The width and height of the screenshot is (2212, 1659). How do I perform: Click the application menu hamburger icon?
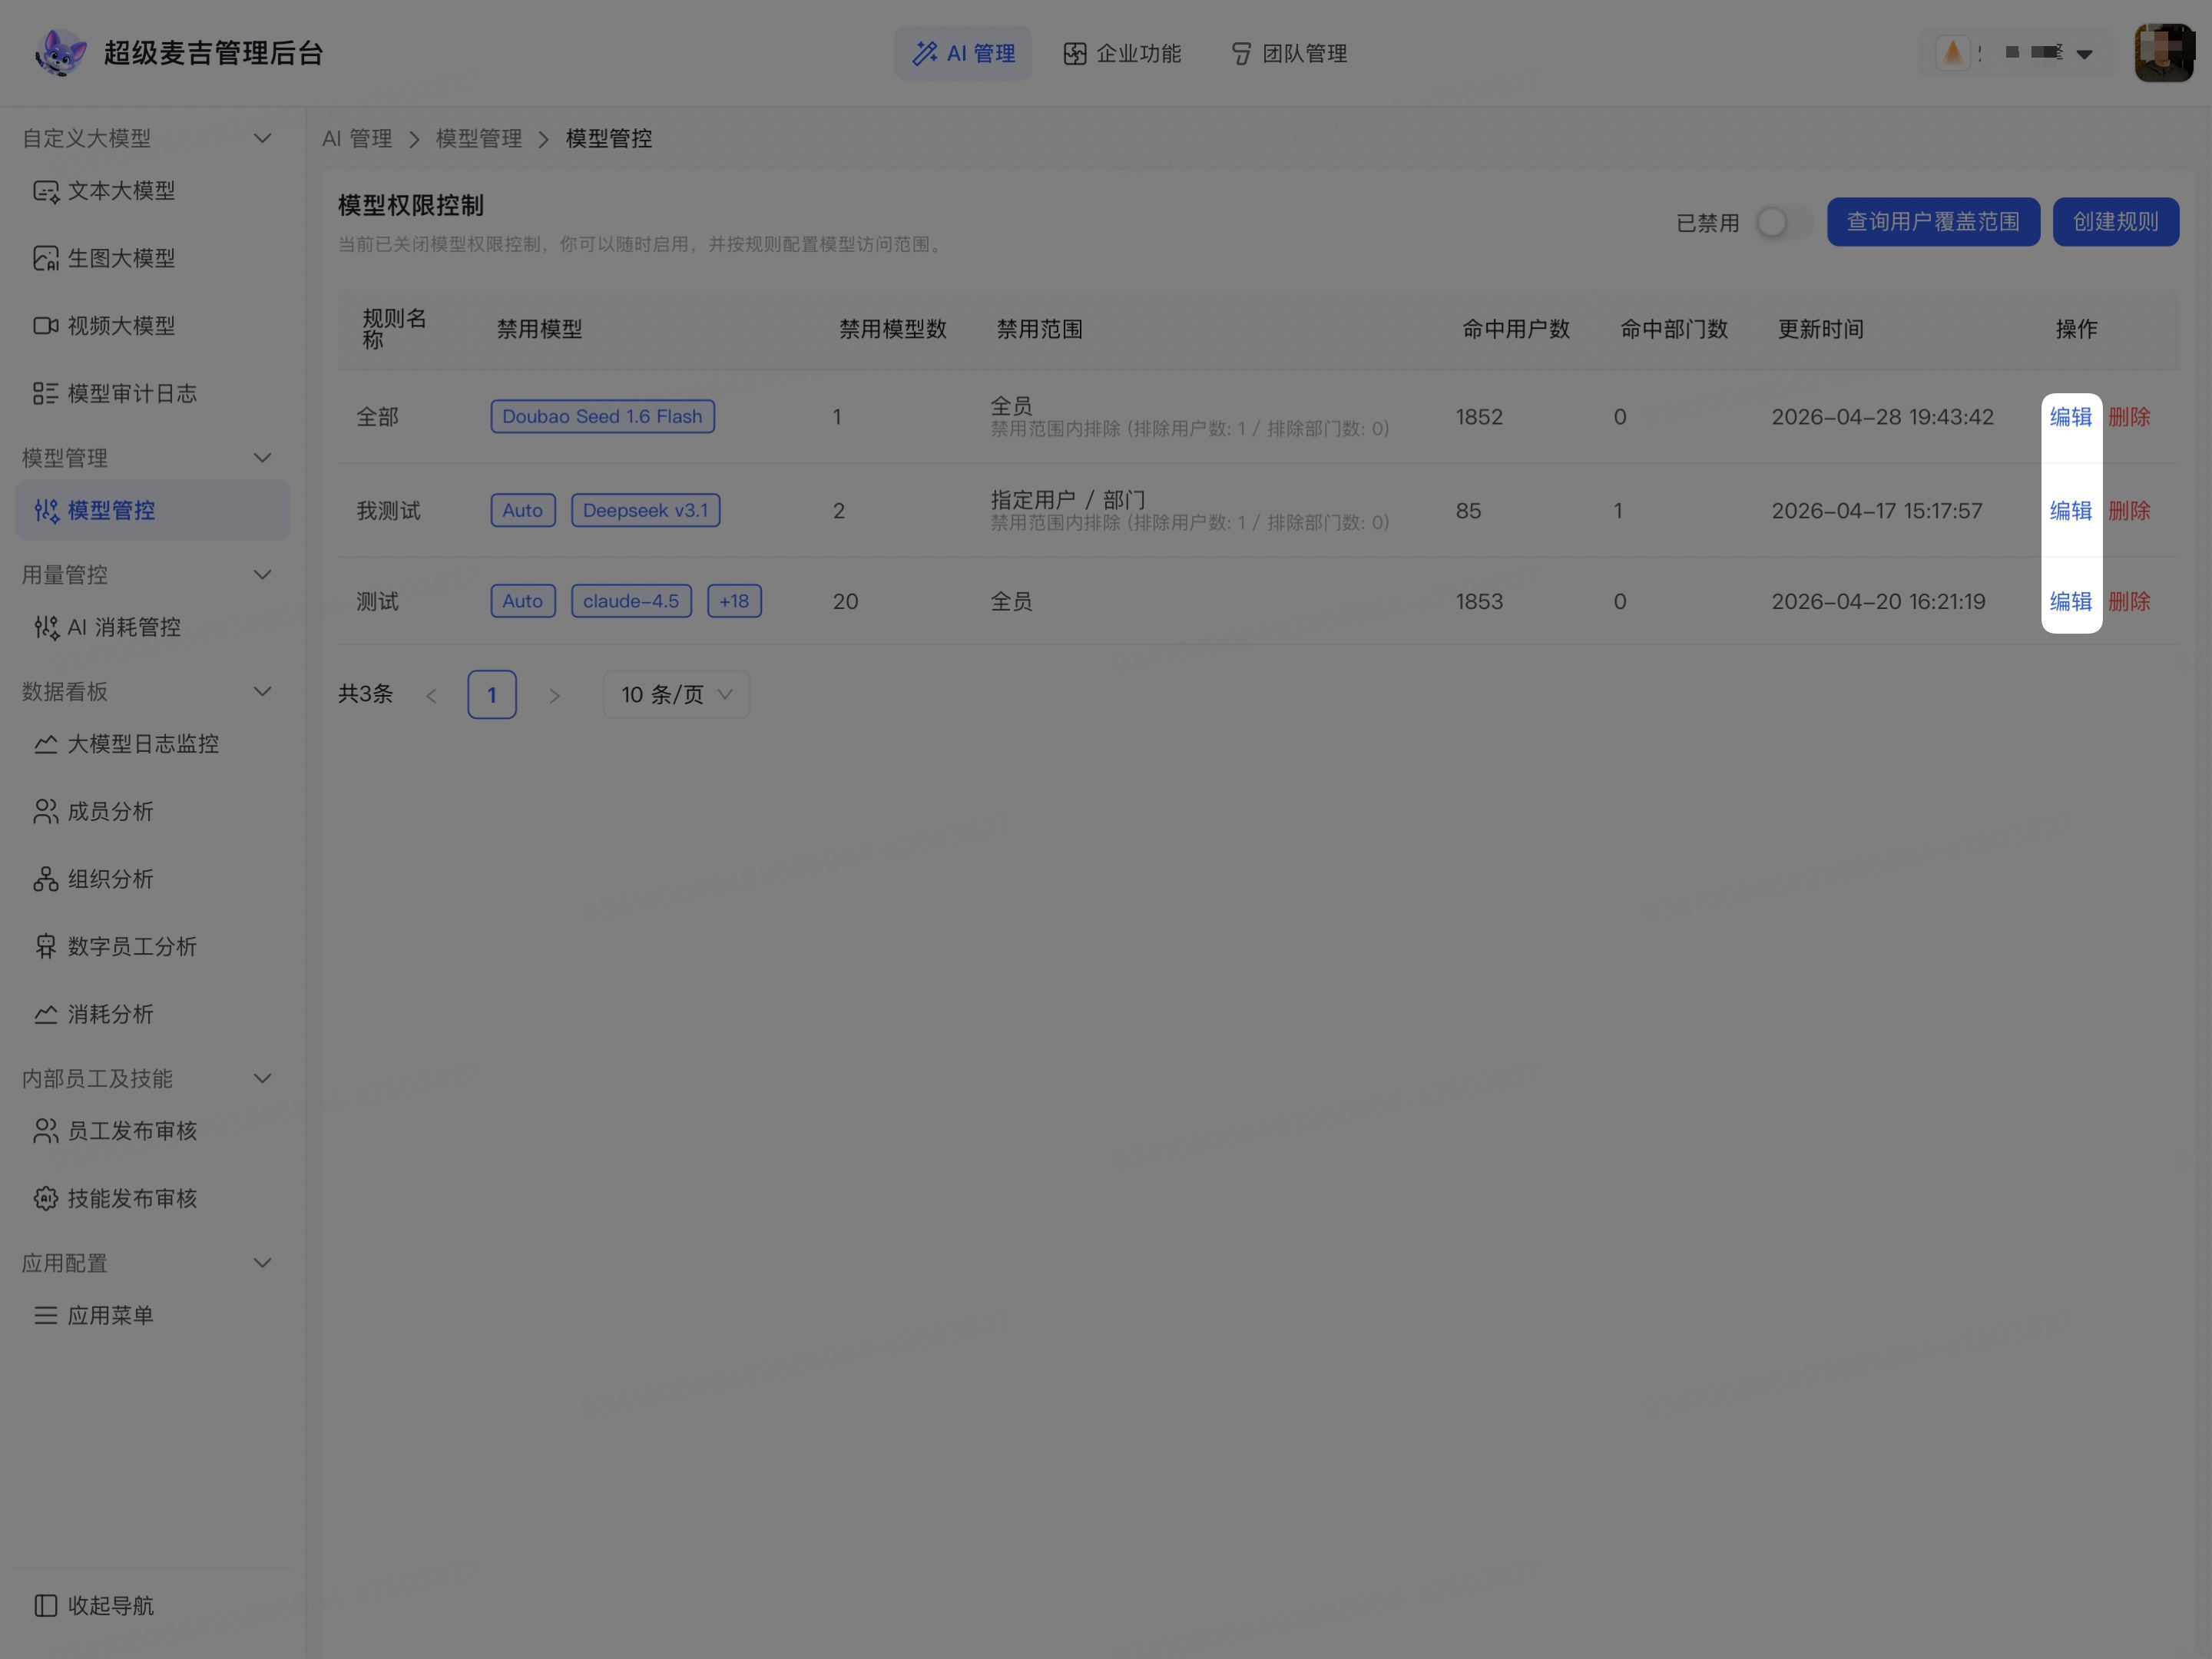click(x=46, y=1315)
